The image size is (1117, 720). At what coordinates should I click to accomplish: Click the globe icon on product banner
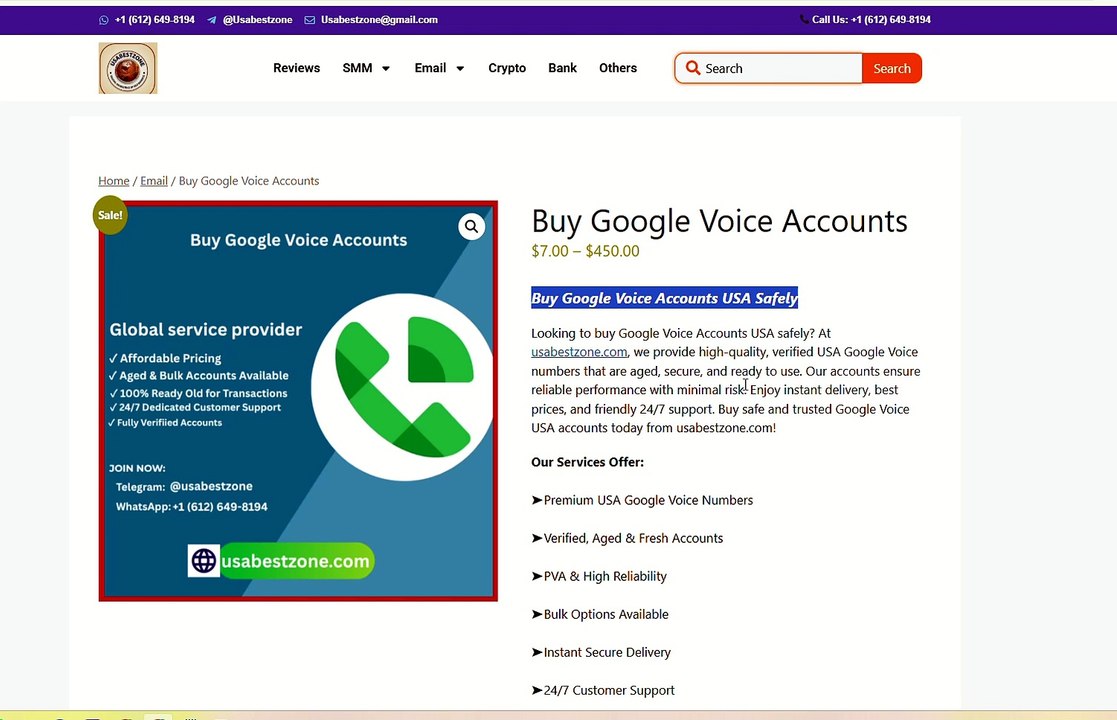(x=204, y=560)
